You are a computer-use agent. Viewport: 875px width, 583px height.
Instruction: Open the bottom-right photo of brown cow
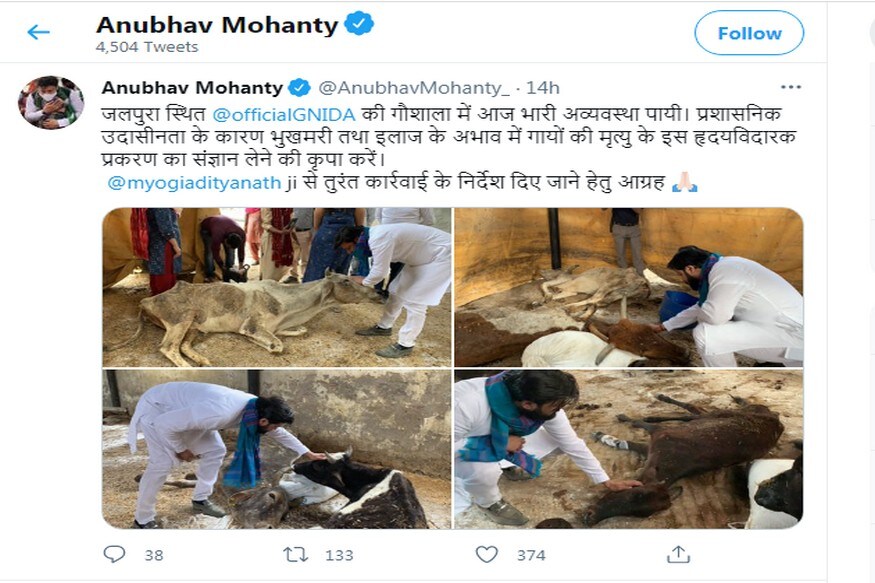[x=628, y=449]
